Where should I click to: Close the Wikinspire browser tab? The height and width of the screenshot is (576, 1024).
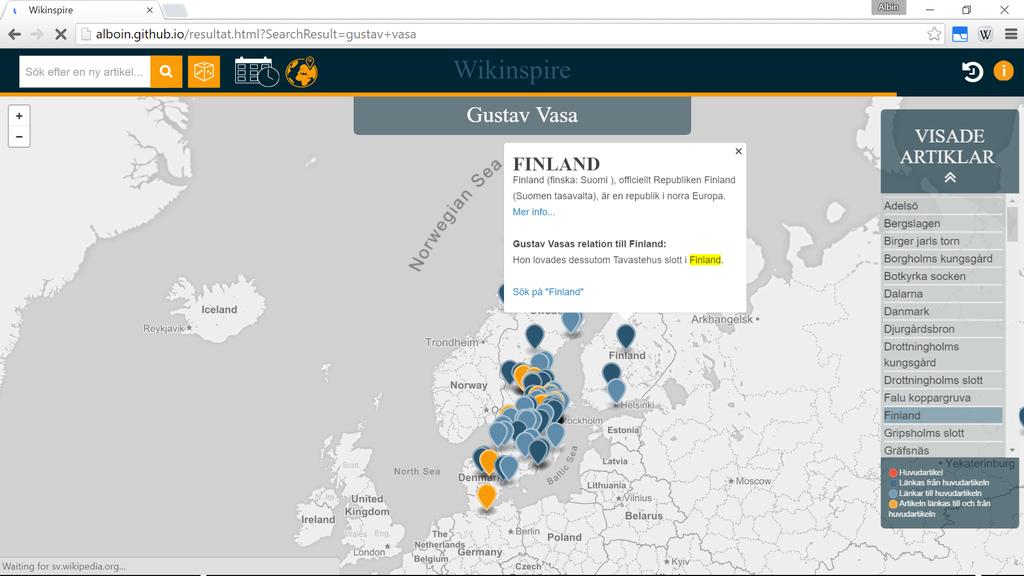150,10
